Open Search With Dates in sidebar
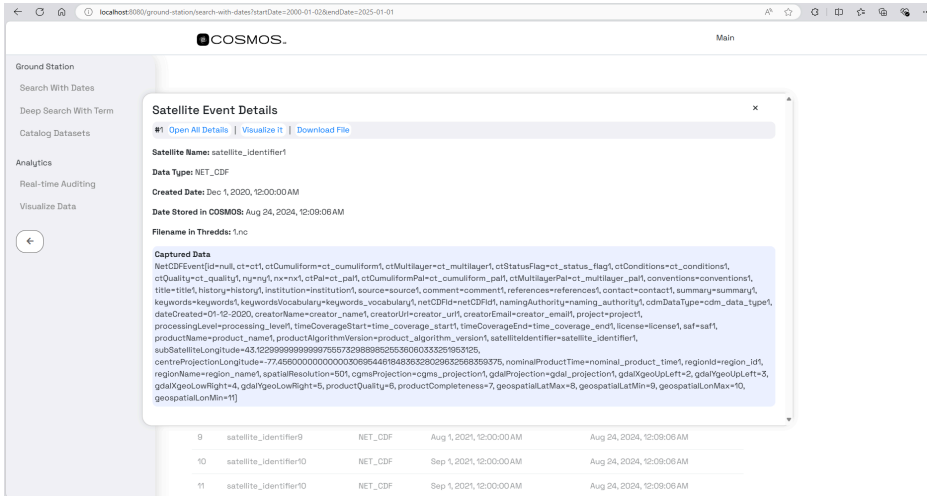The height and width of the screenshot is (500, 930). (58, 89)
